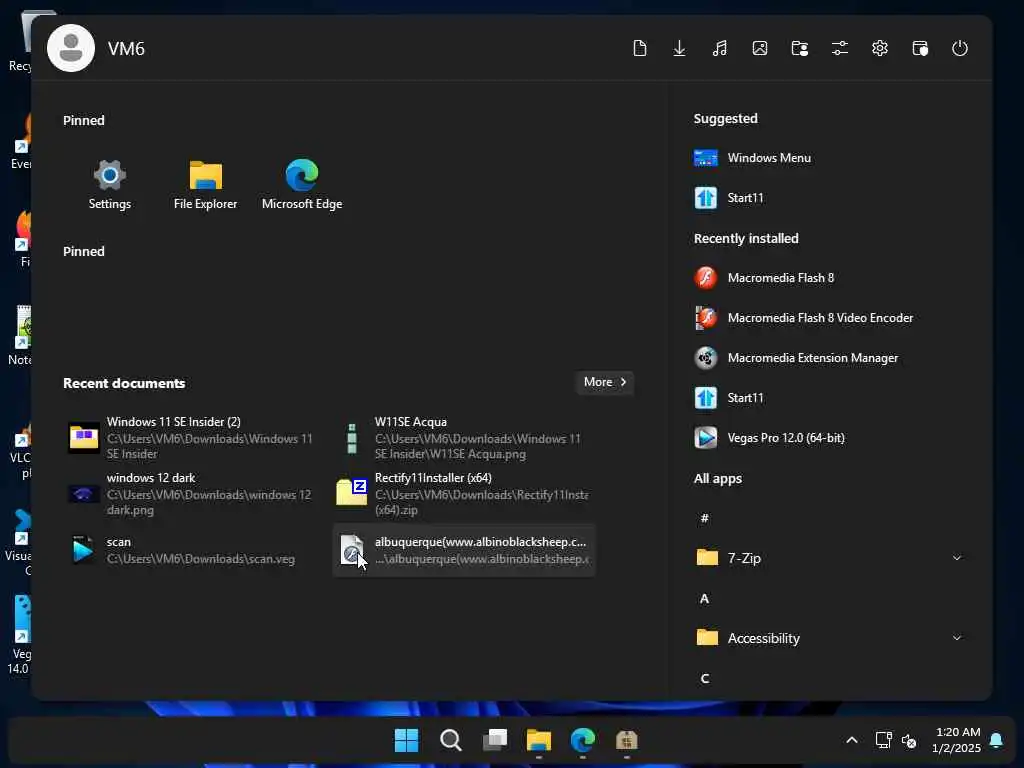Launch Macromedia Flash 8 Video Encoder

point(803,318)
